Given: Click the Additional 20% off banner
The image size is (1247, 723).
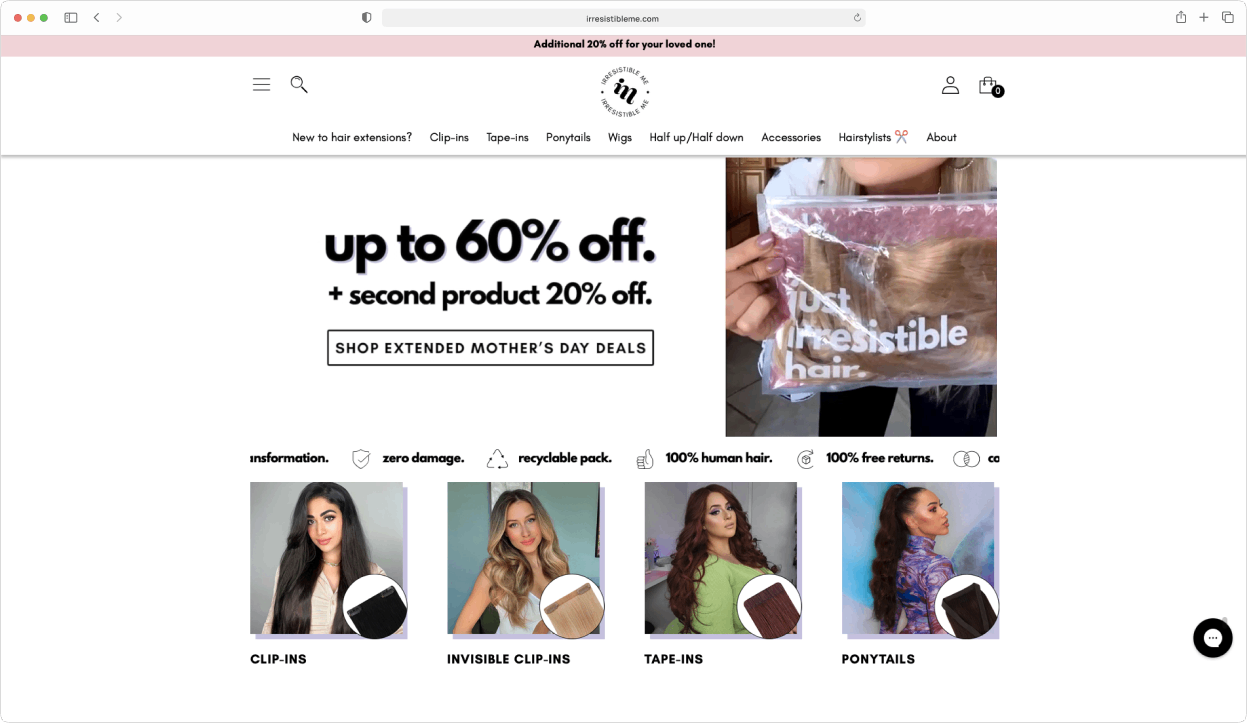Looking at the screenshot, I should [624, 45].
